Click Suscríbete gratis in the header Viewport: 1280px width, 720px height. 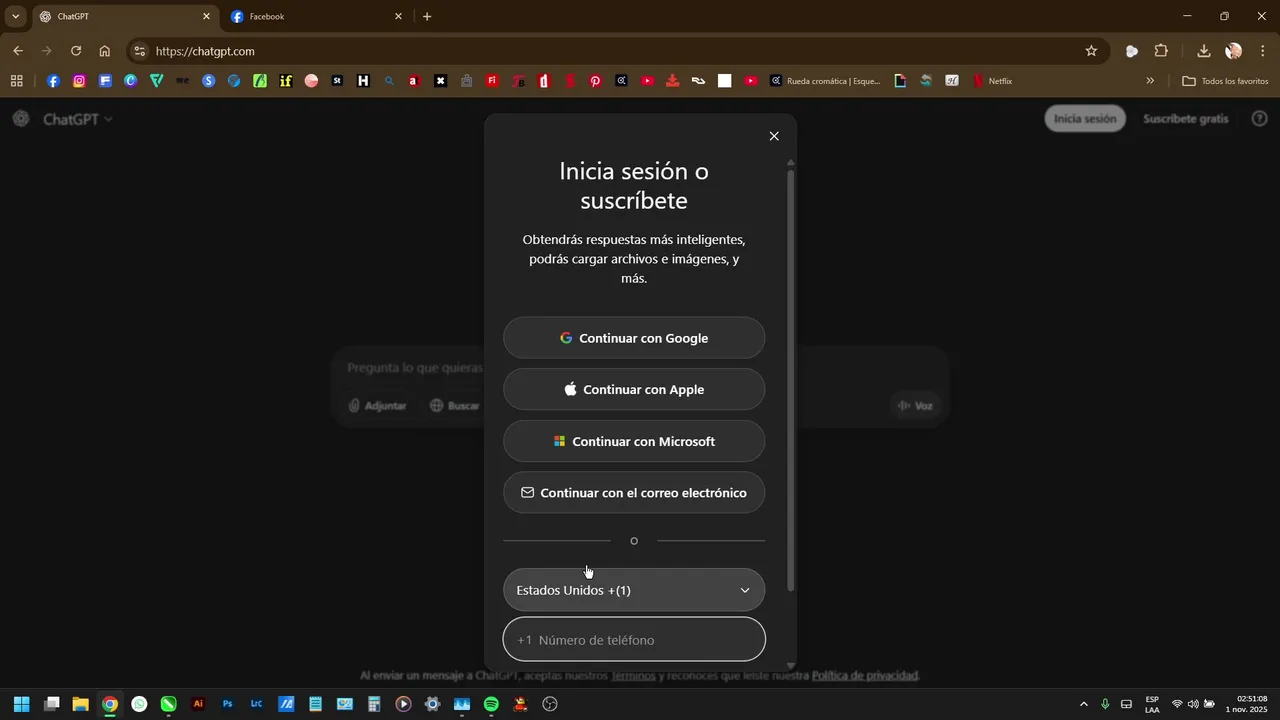[1186, 118]
